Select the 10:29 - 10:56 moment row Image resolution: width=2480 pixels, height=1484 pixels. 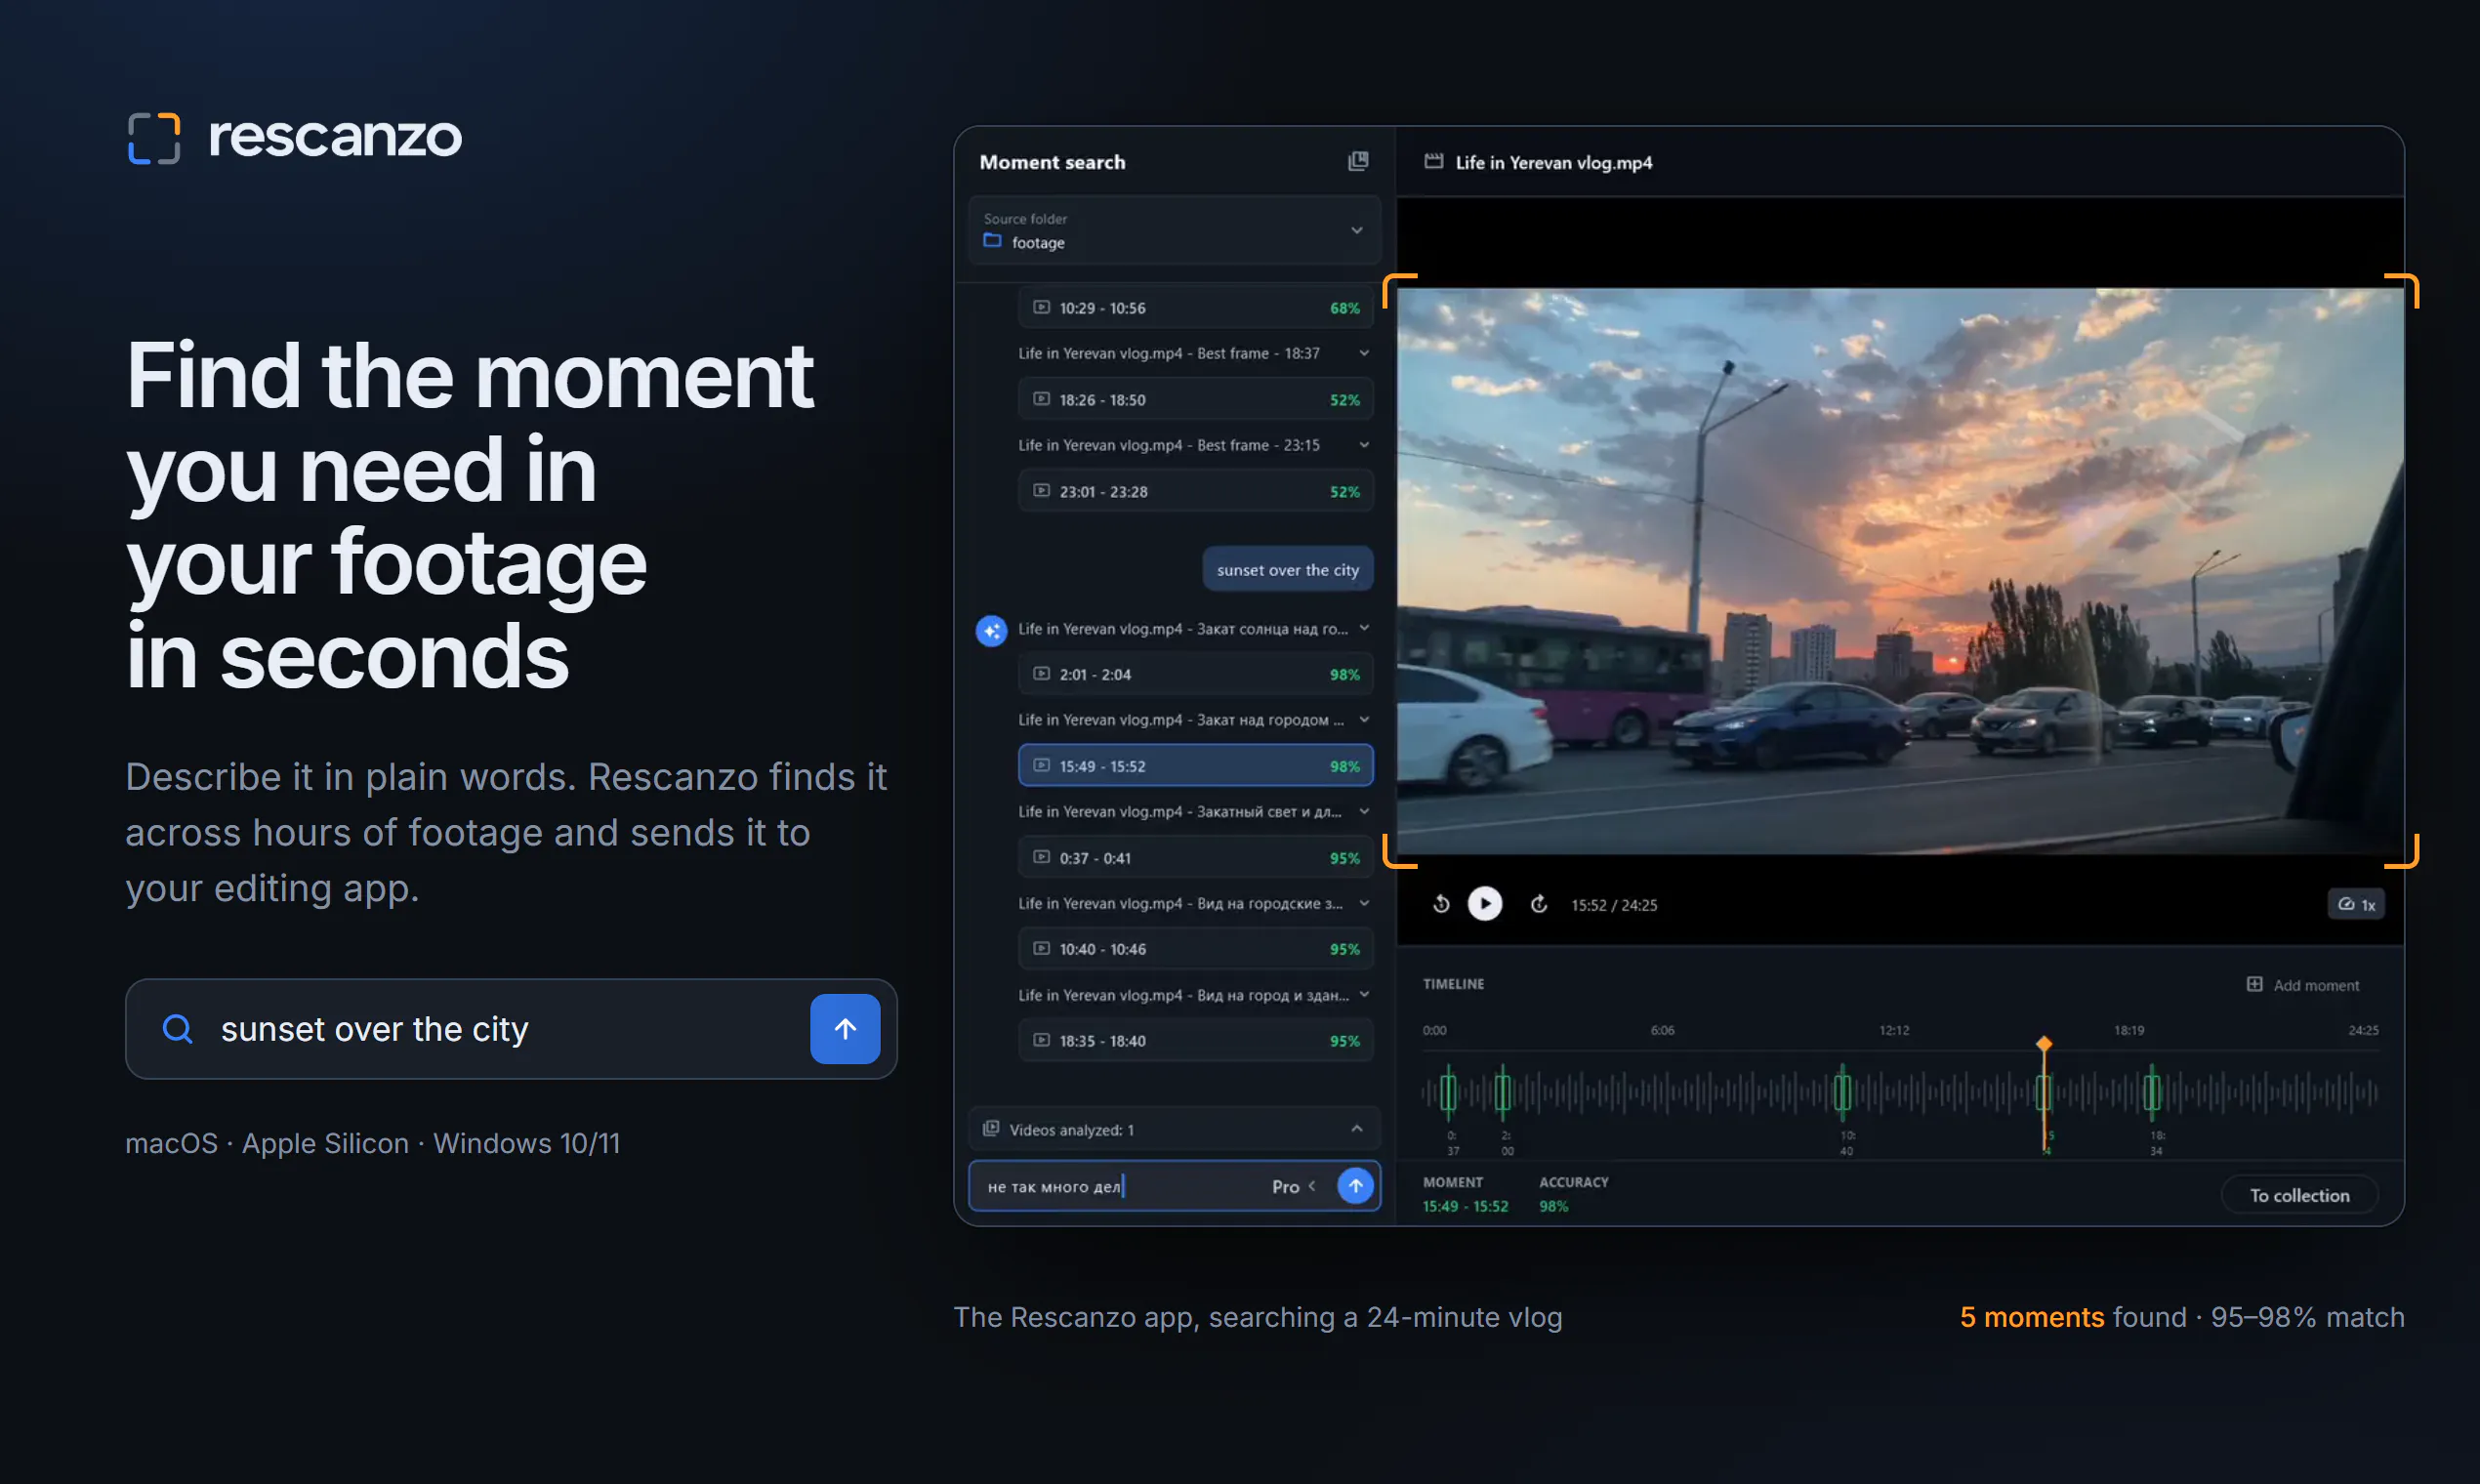[x=1195, y=308]
